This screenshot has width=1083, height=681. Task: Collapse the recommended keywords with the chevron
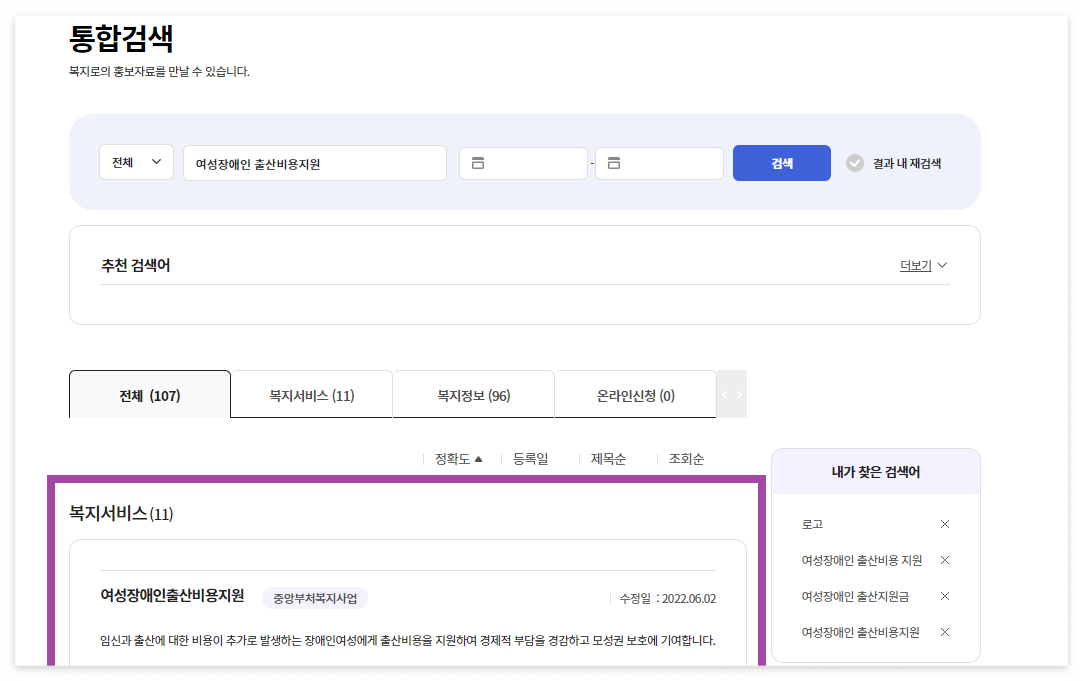click(x=941, y=265)
